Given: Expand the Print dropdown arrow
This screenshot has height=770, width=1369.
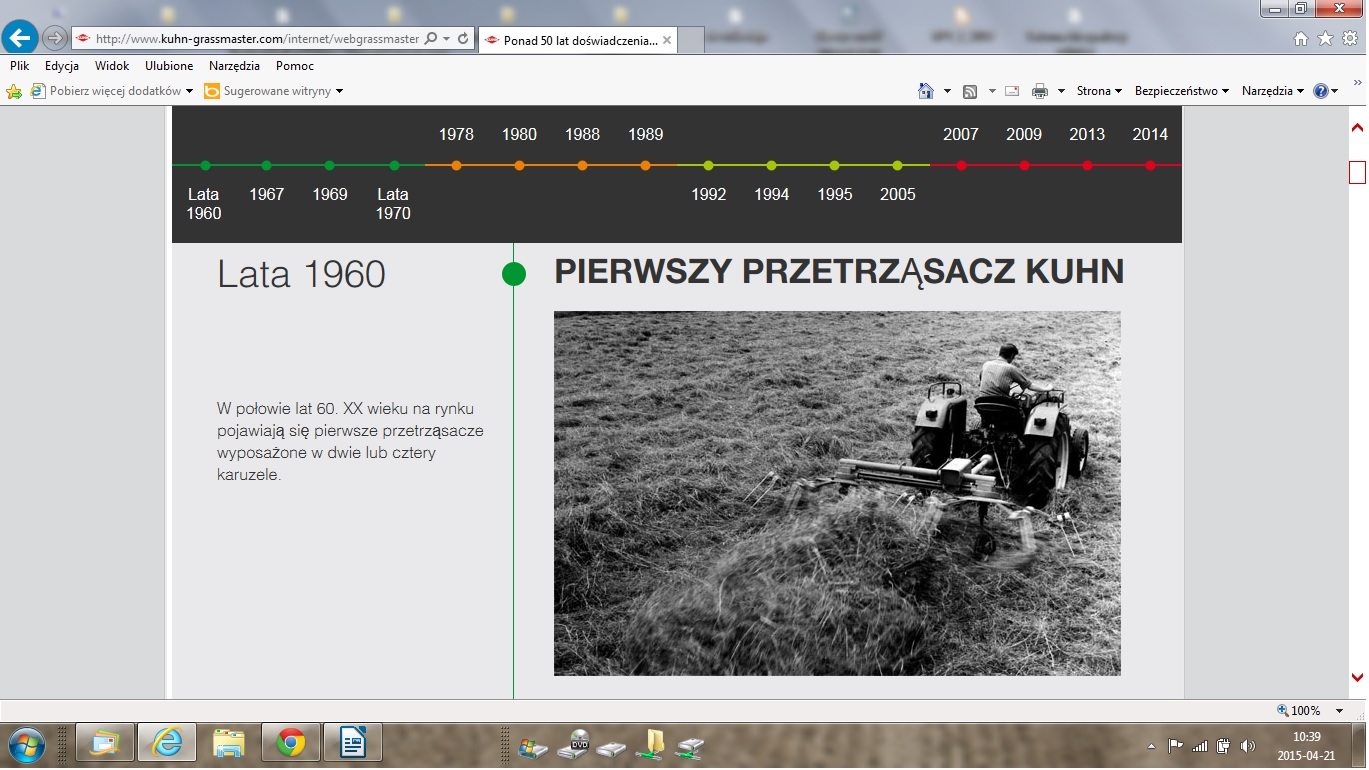Looking at the screenshot, I should tap(1061, 91).
